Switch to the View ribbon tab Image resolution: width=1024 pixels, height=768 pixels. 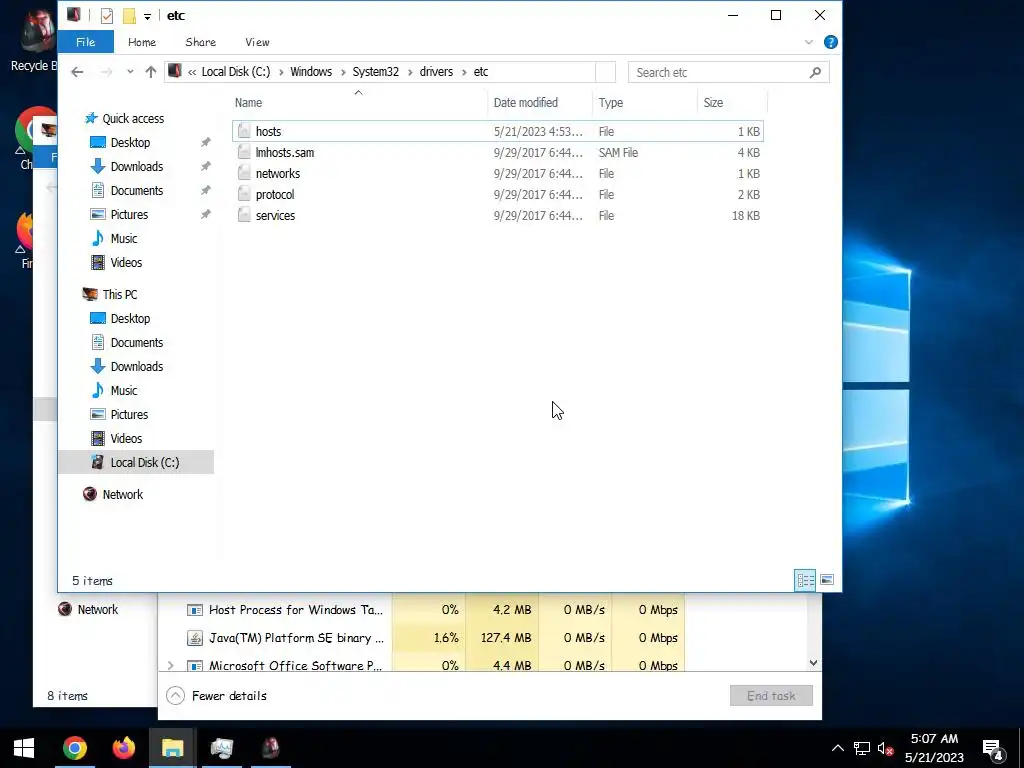[x=257, y=42]
